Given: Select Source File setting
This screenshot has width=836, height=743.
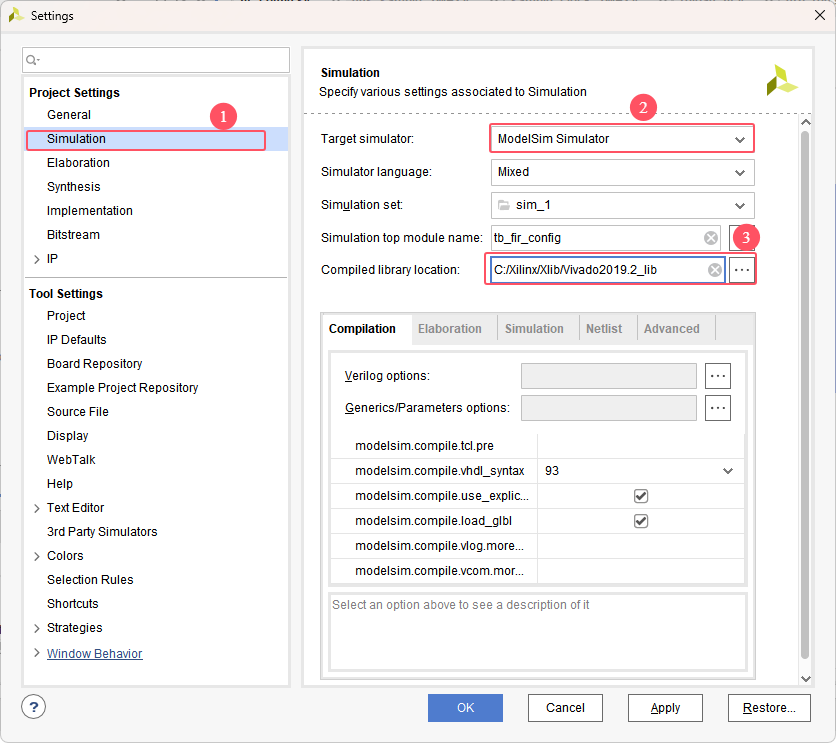Looking at the screenshot, I should 78,412.
